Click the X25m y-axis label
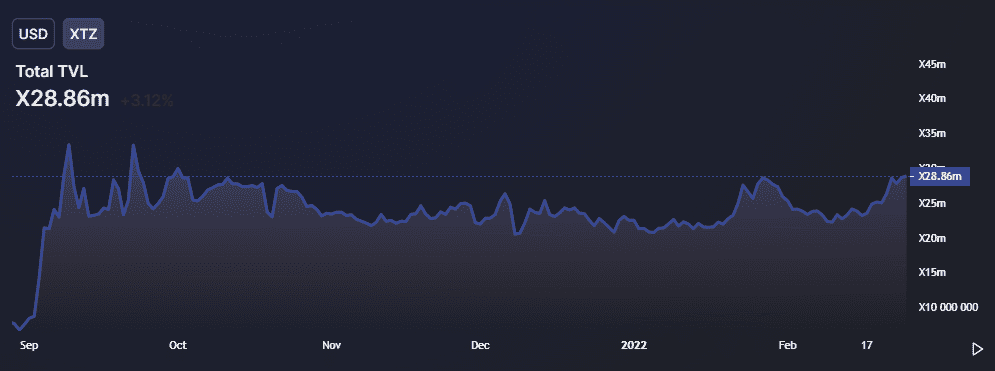 pyautogui.click(x=933, y=204)
